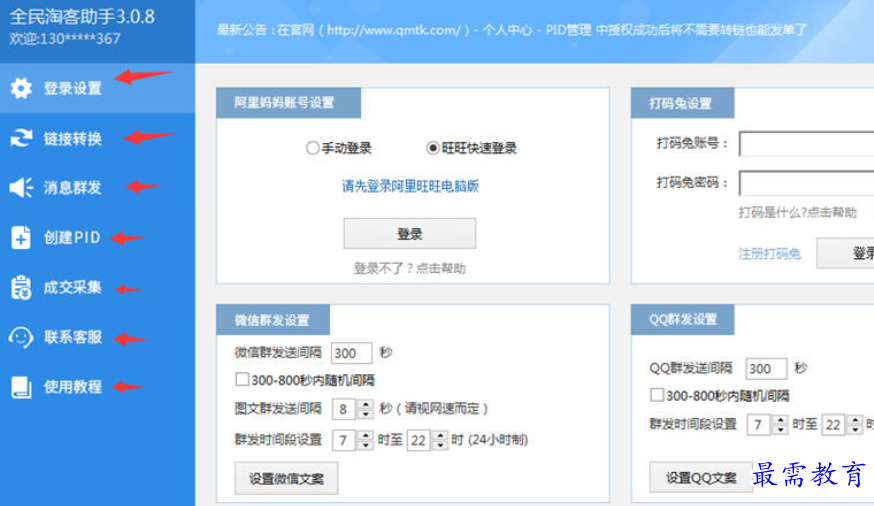Viewport: 874px width, 506px height.
Task: Click the 全民淘客助手3.0.8 title
Action: pos(82,16)
